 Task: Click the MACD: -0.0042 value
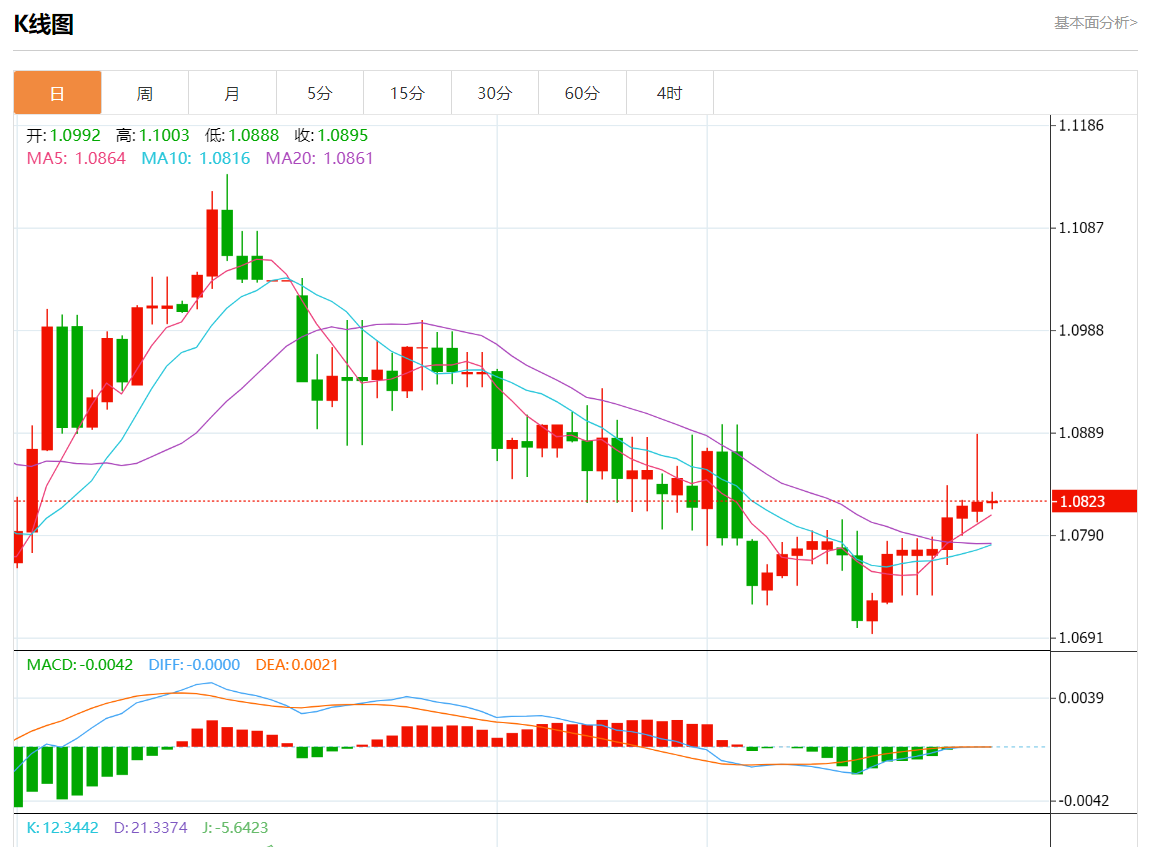(80, 665)
